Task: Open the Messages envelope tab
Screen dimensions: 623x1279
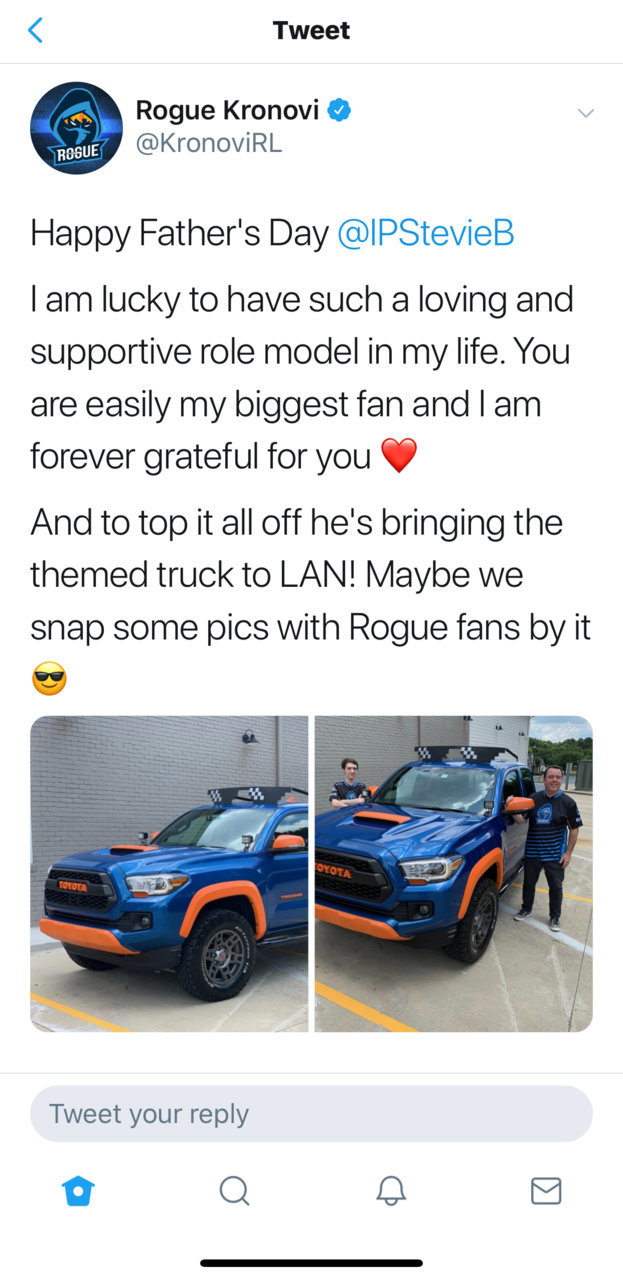Action: click(x=546, y=1190)
